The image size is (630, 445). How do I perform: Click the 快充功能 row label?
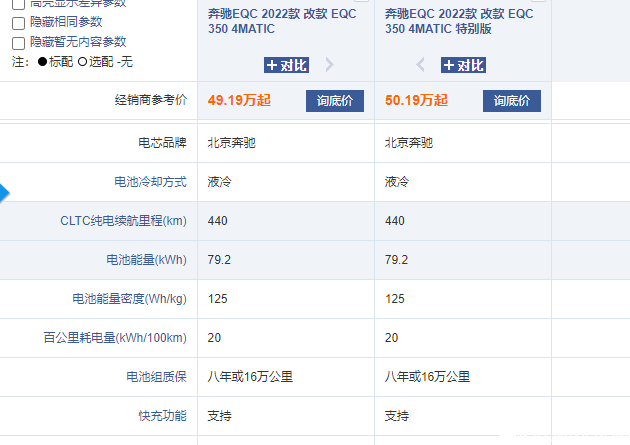click(162, 416)
